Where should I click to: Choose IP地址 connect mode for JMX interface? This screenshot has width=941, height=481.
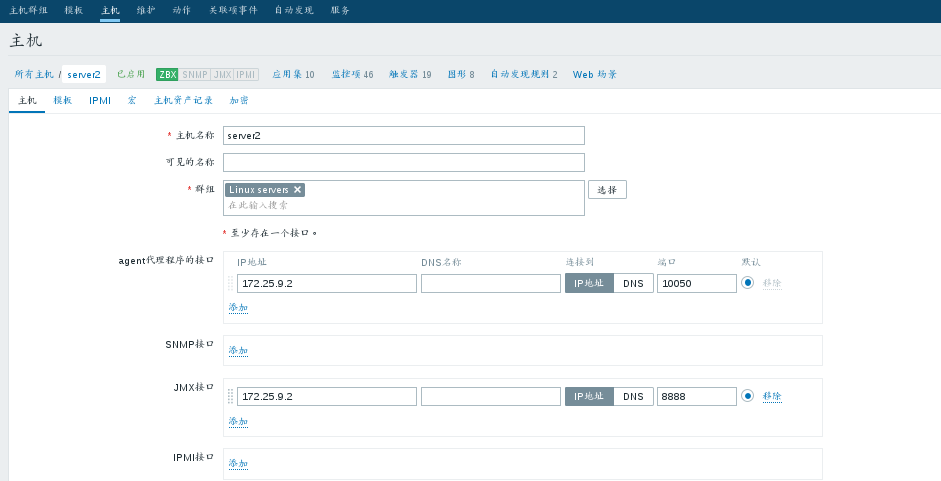coord(589,396)
